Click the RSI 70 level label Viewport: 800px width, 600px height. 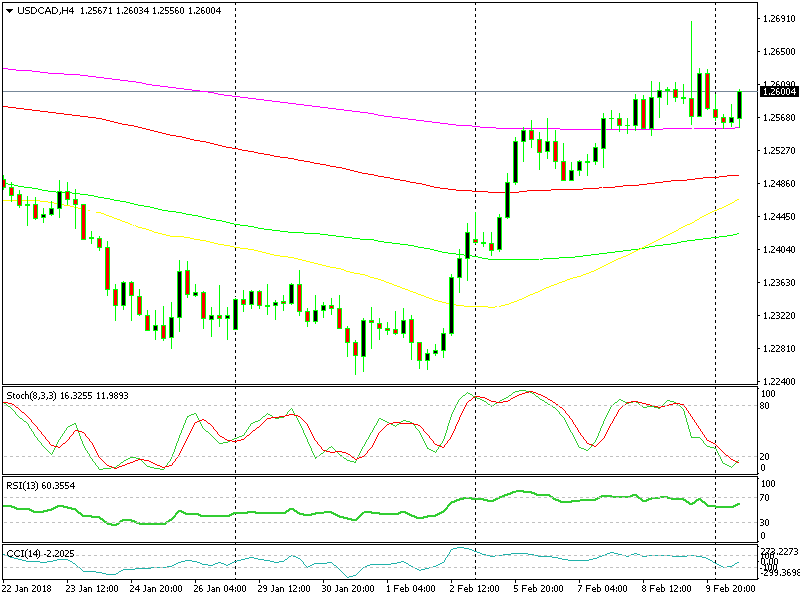(764, 498)
